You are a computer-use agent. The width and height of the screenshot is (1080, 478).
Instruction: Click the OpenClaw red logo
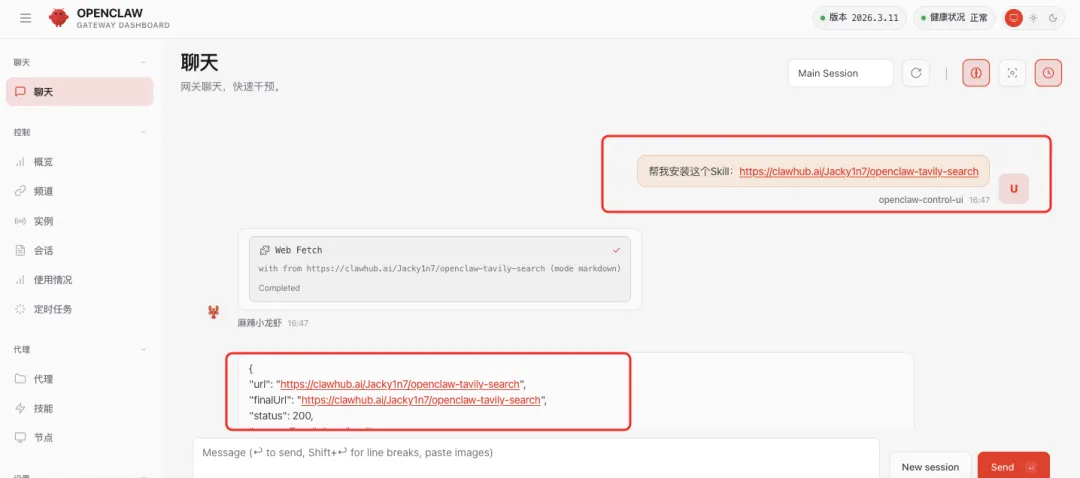click(x=59, y=18)
